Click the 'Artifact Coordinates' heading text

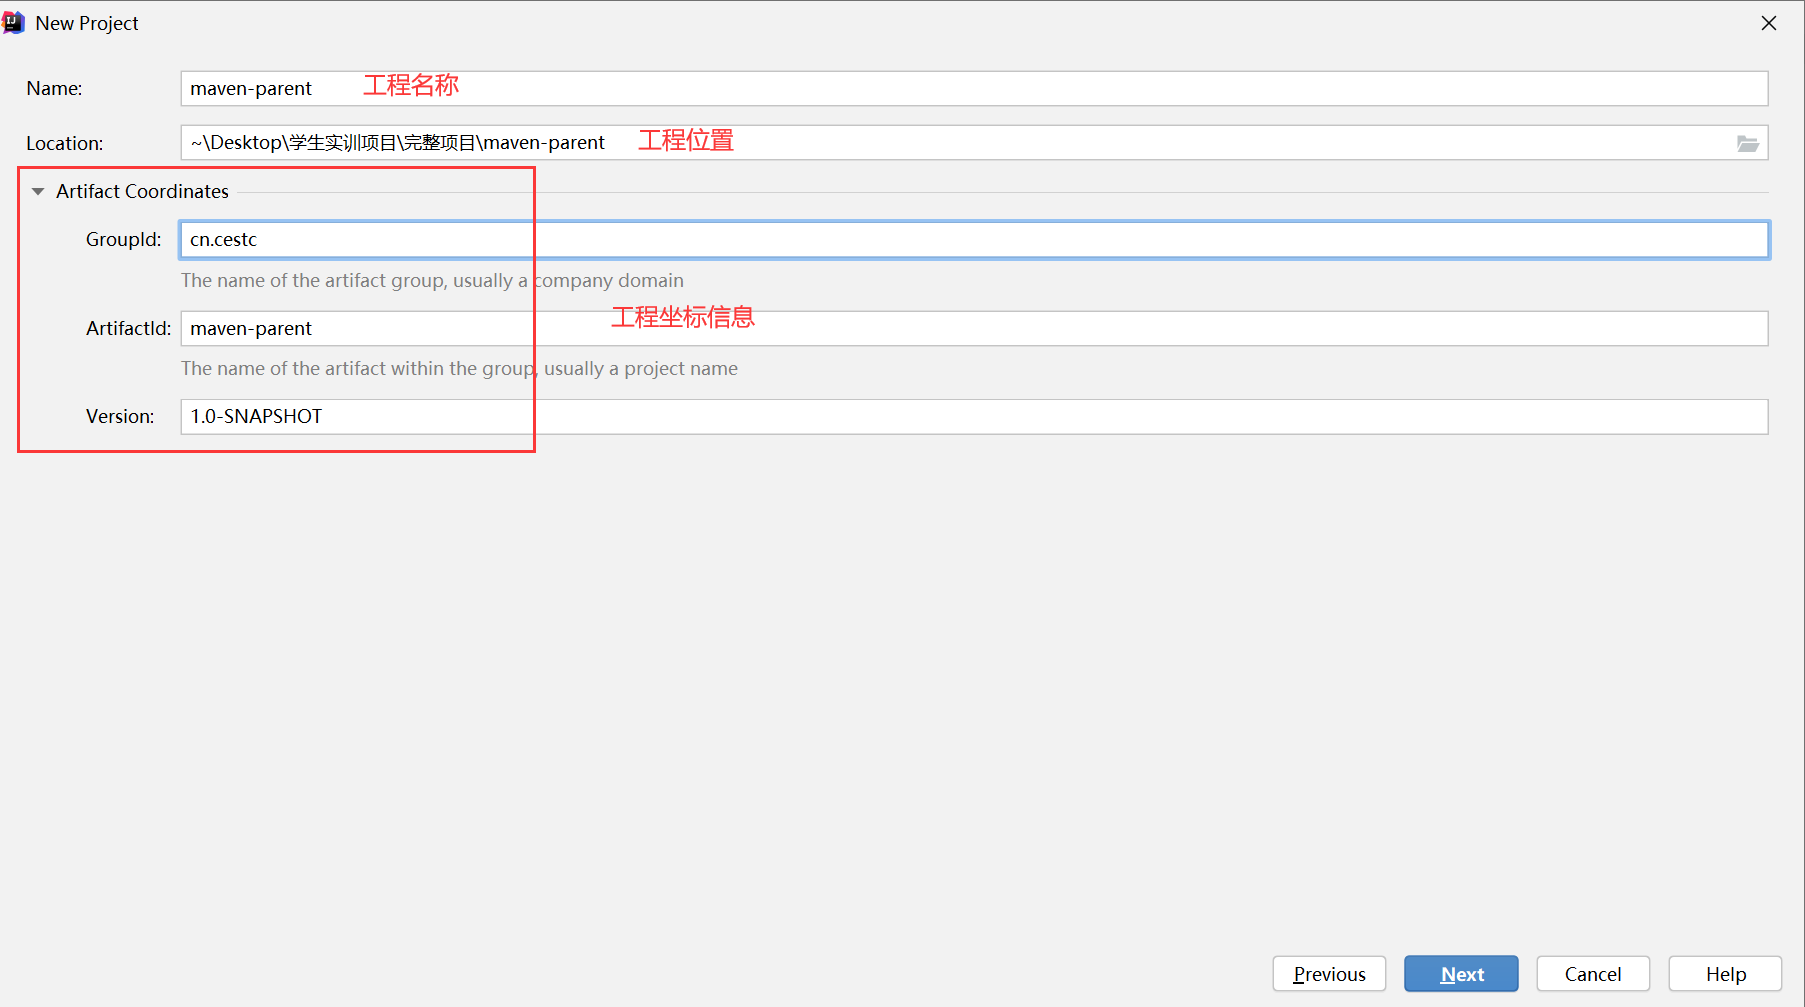(142, 191)
